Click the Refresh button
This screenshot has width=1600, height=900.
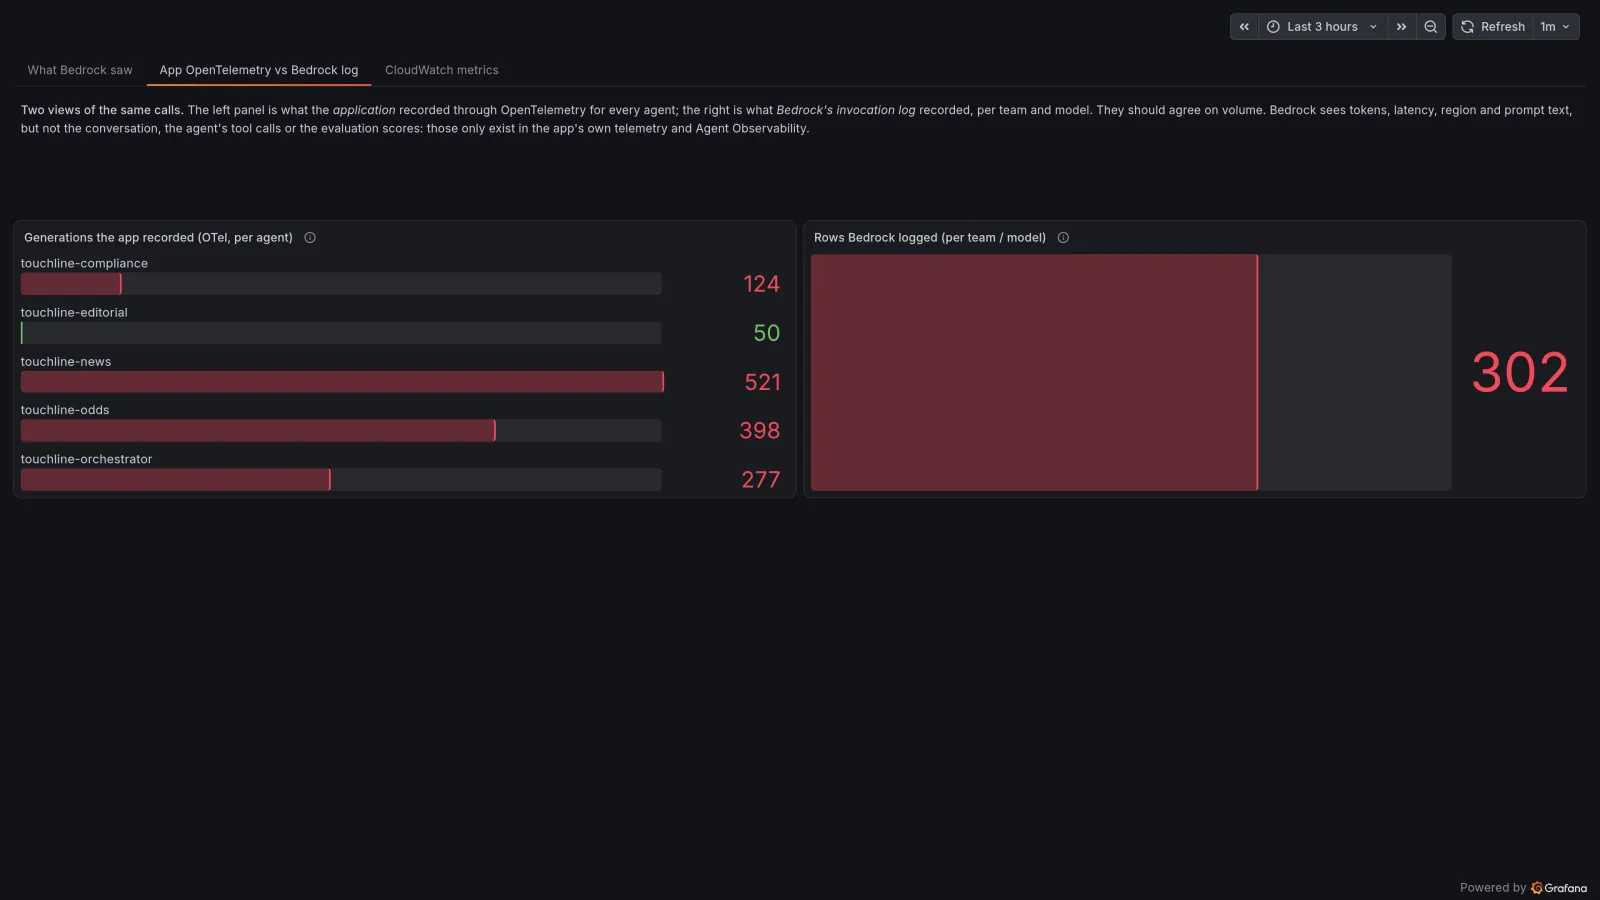click(x=1493, y=27)
